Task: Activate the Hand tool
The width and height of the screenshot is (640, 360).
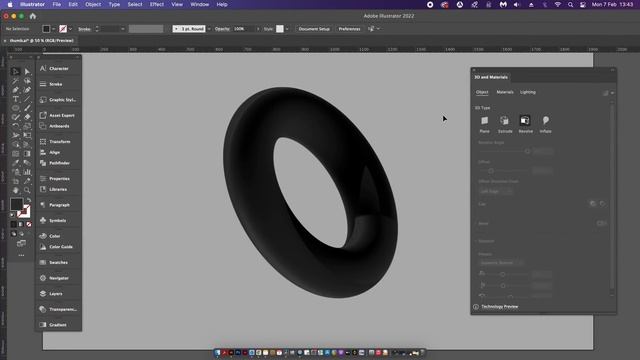Action: 16,190
